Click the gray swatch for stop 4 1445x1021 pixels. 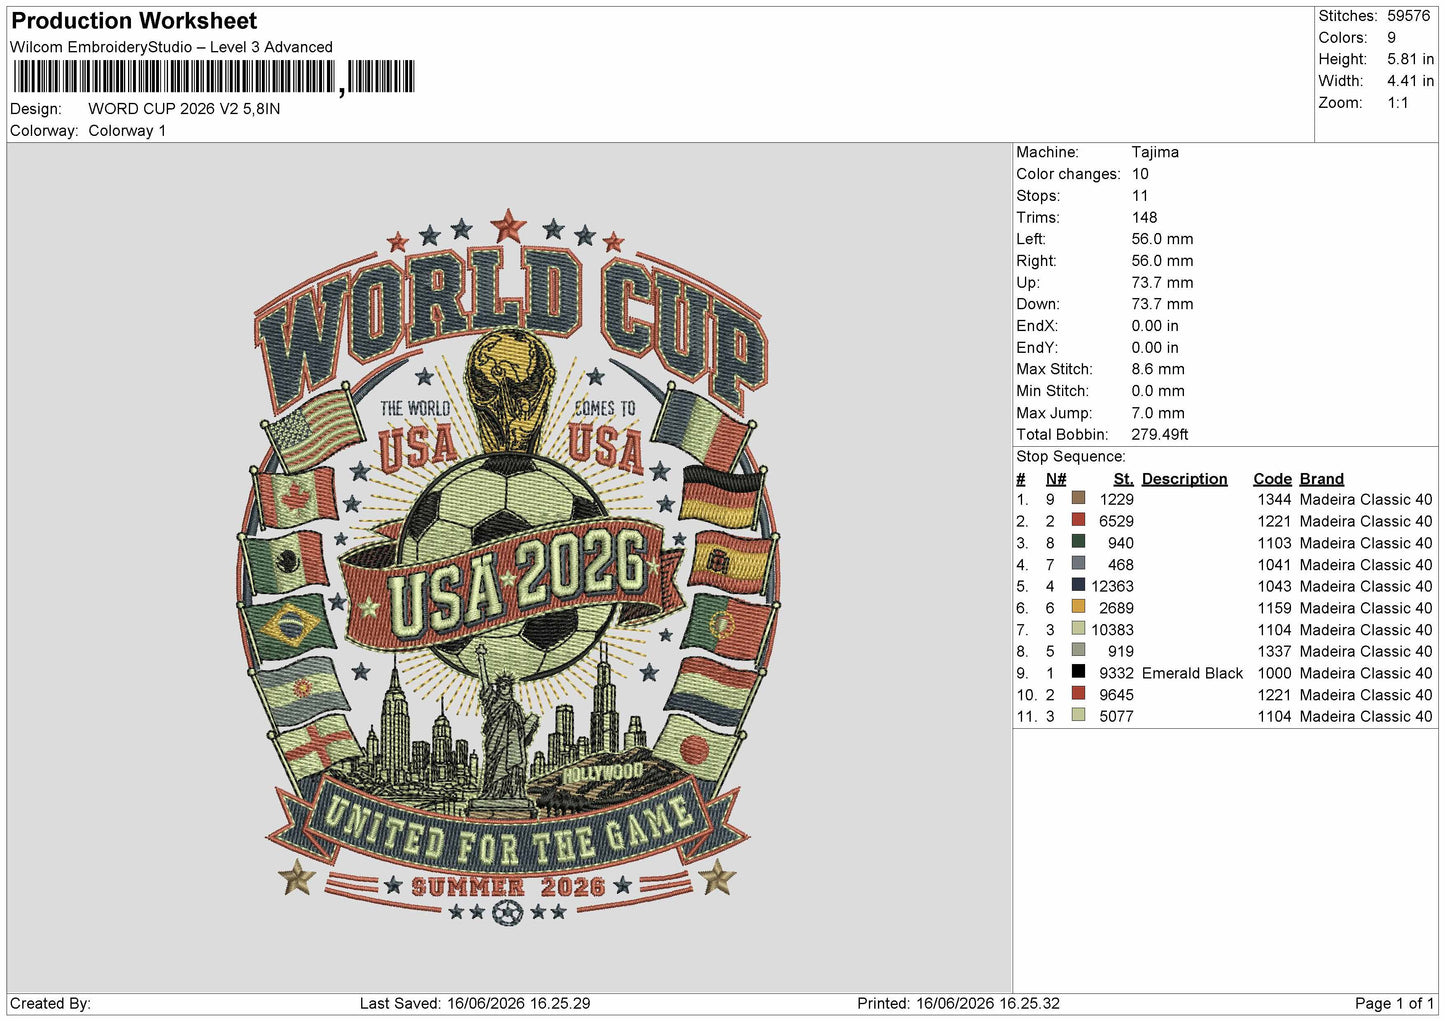point(1078,564)
